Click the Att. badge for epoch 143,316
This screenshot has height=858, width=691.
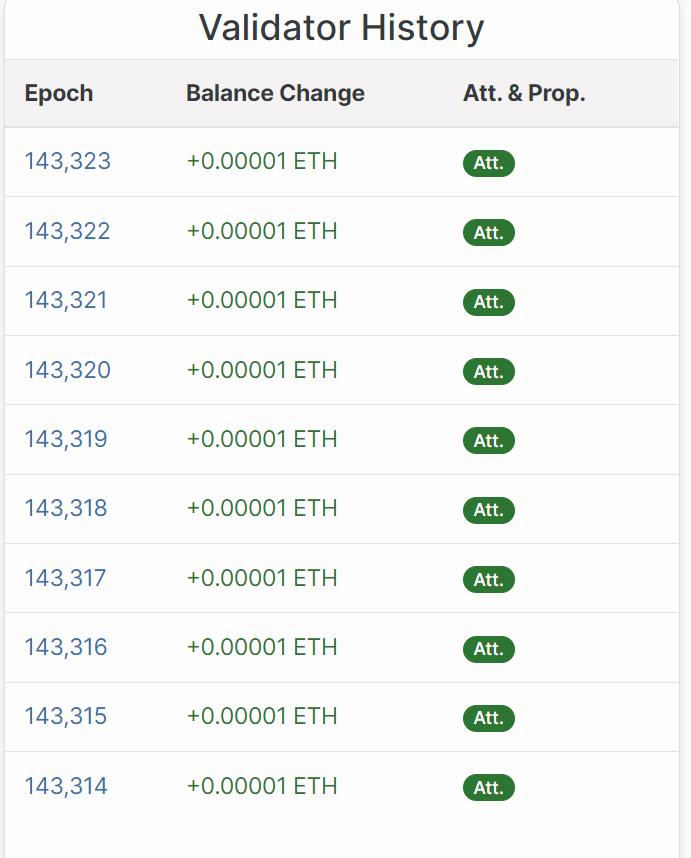pos(488,649)
